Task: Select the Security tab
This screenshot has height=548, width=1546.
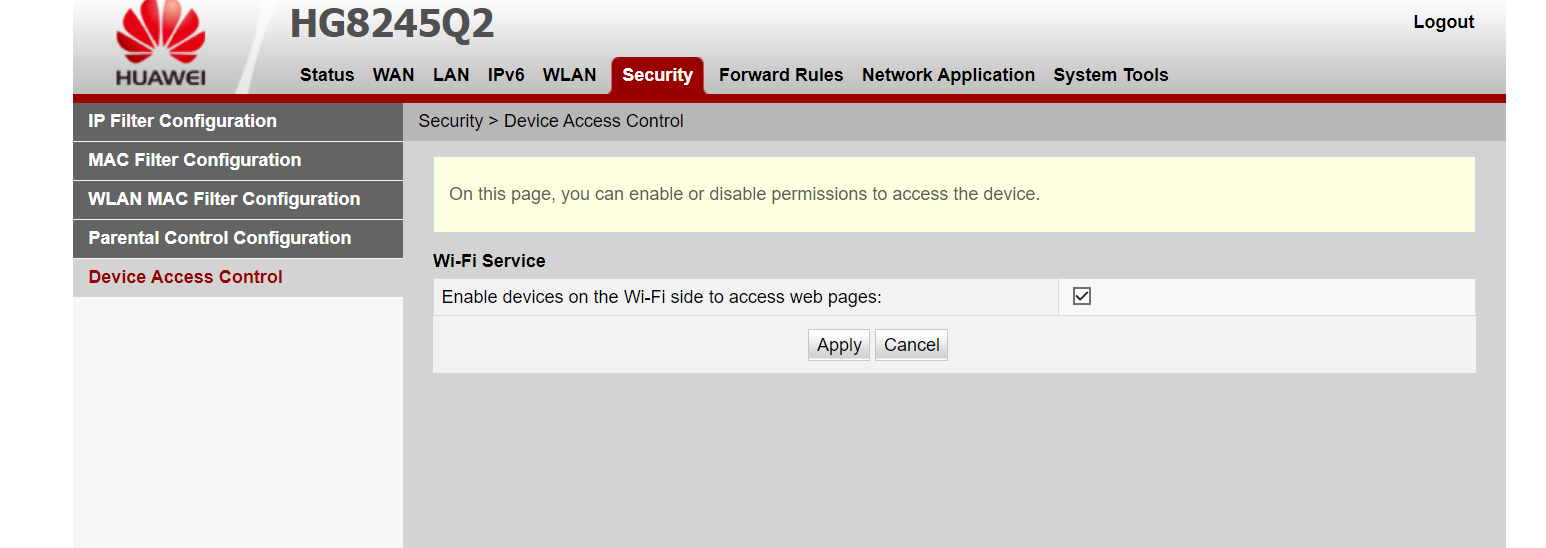Action: [657, 75]
